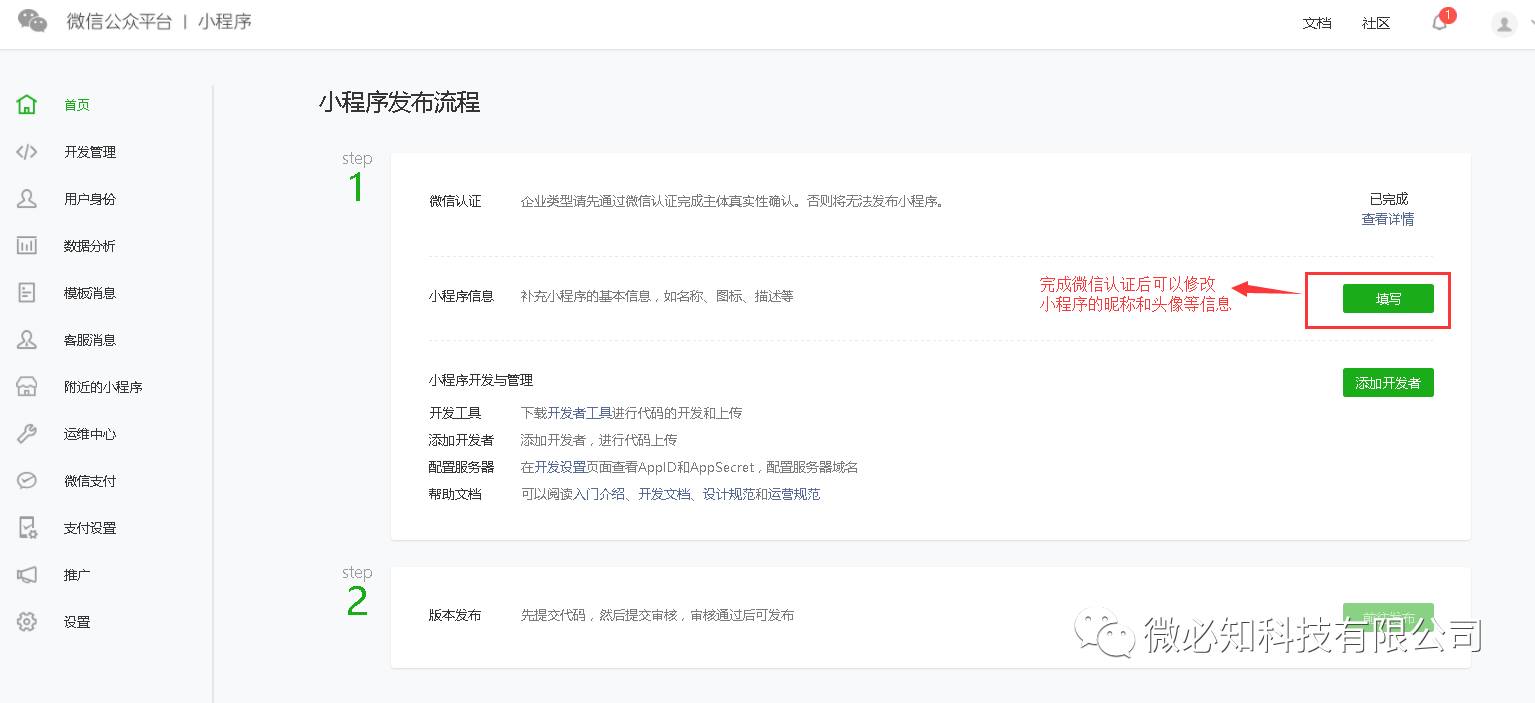Click the home icon in sidebar
The height and width of the screenshot is (703, 1535).
coord(27,105)
